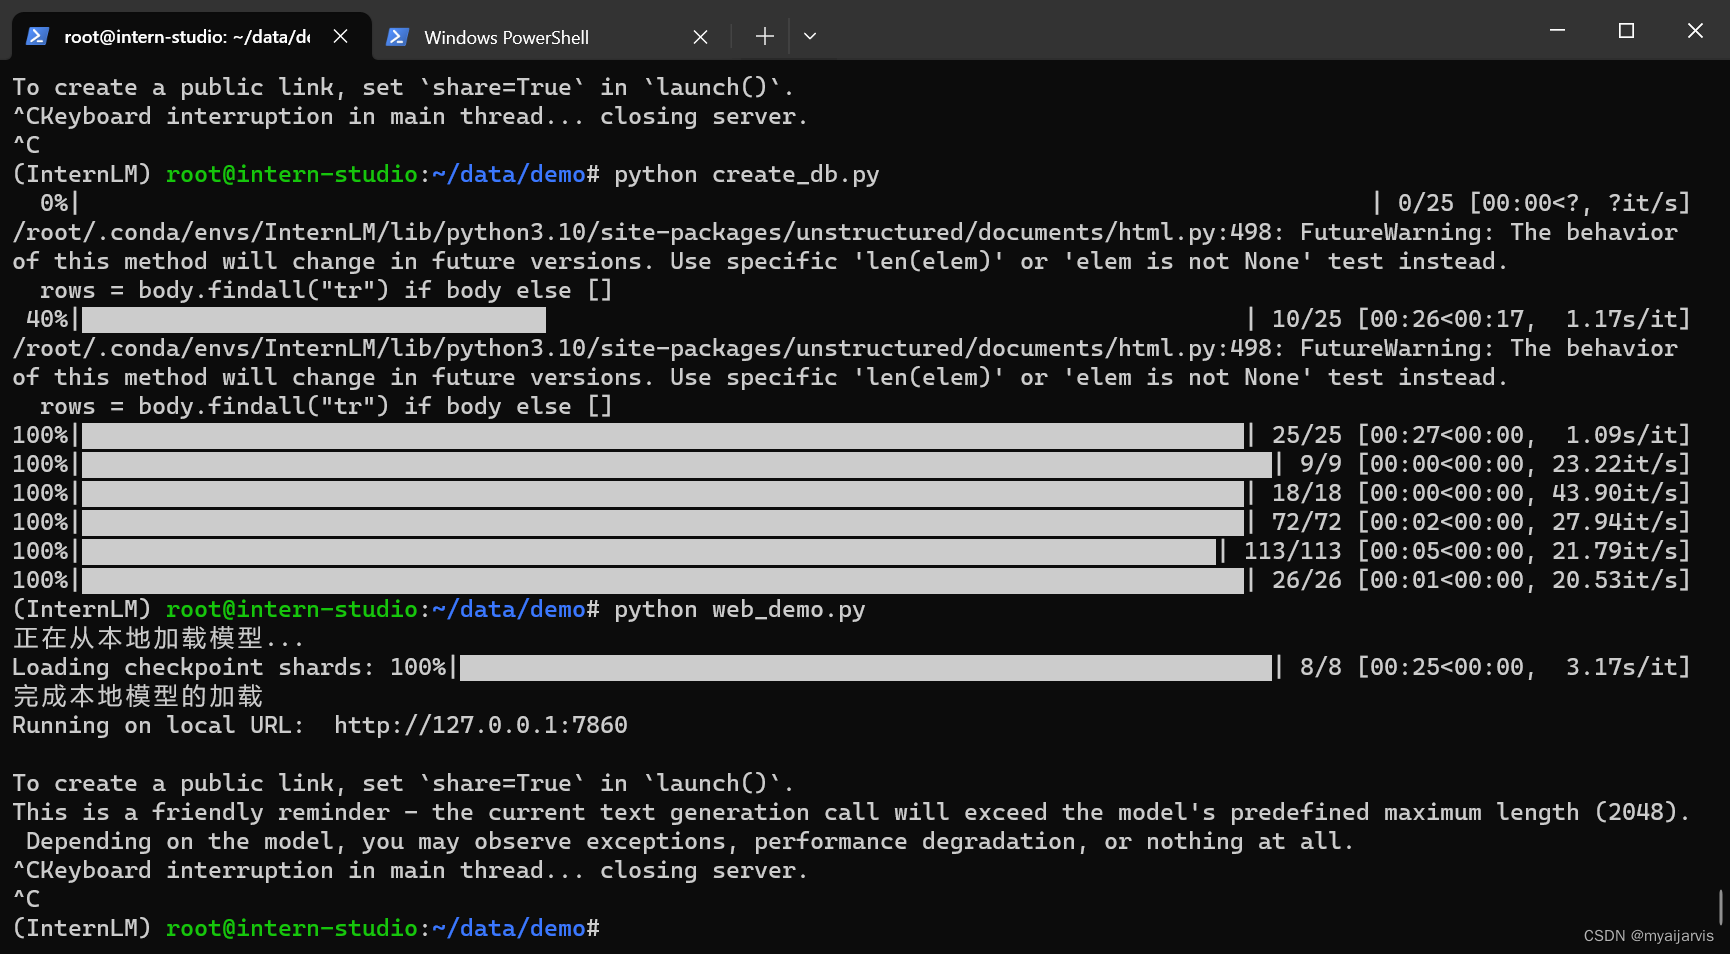Click the '113/113' progress counter text
The image size is (1730, 954).
[1292, 551]
